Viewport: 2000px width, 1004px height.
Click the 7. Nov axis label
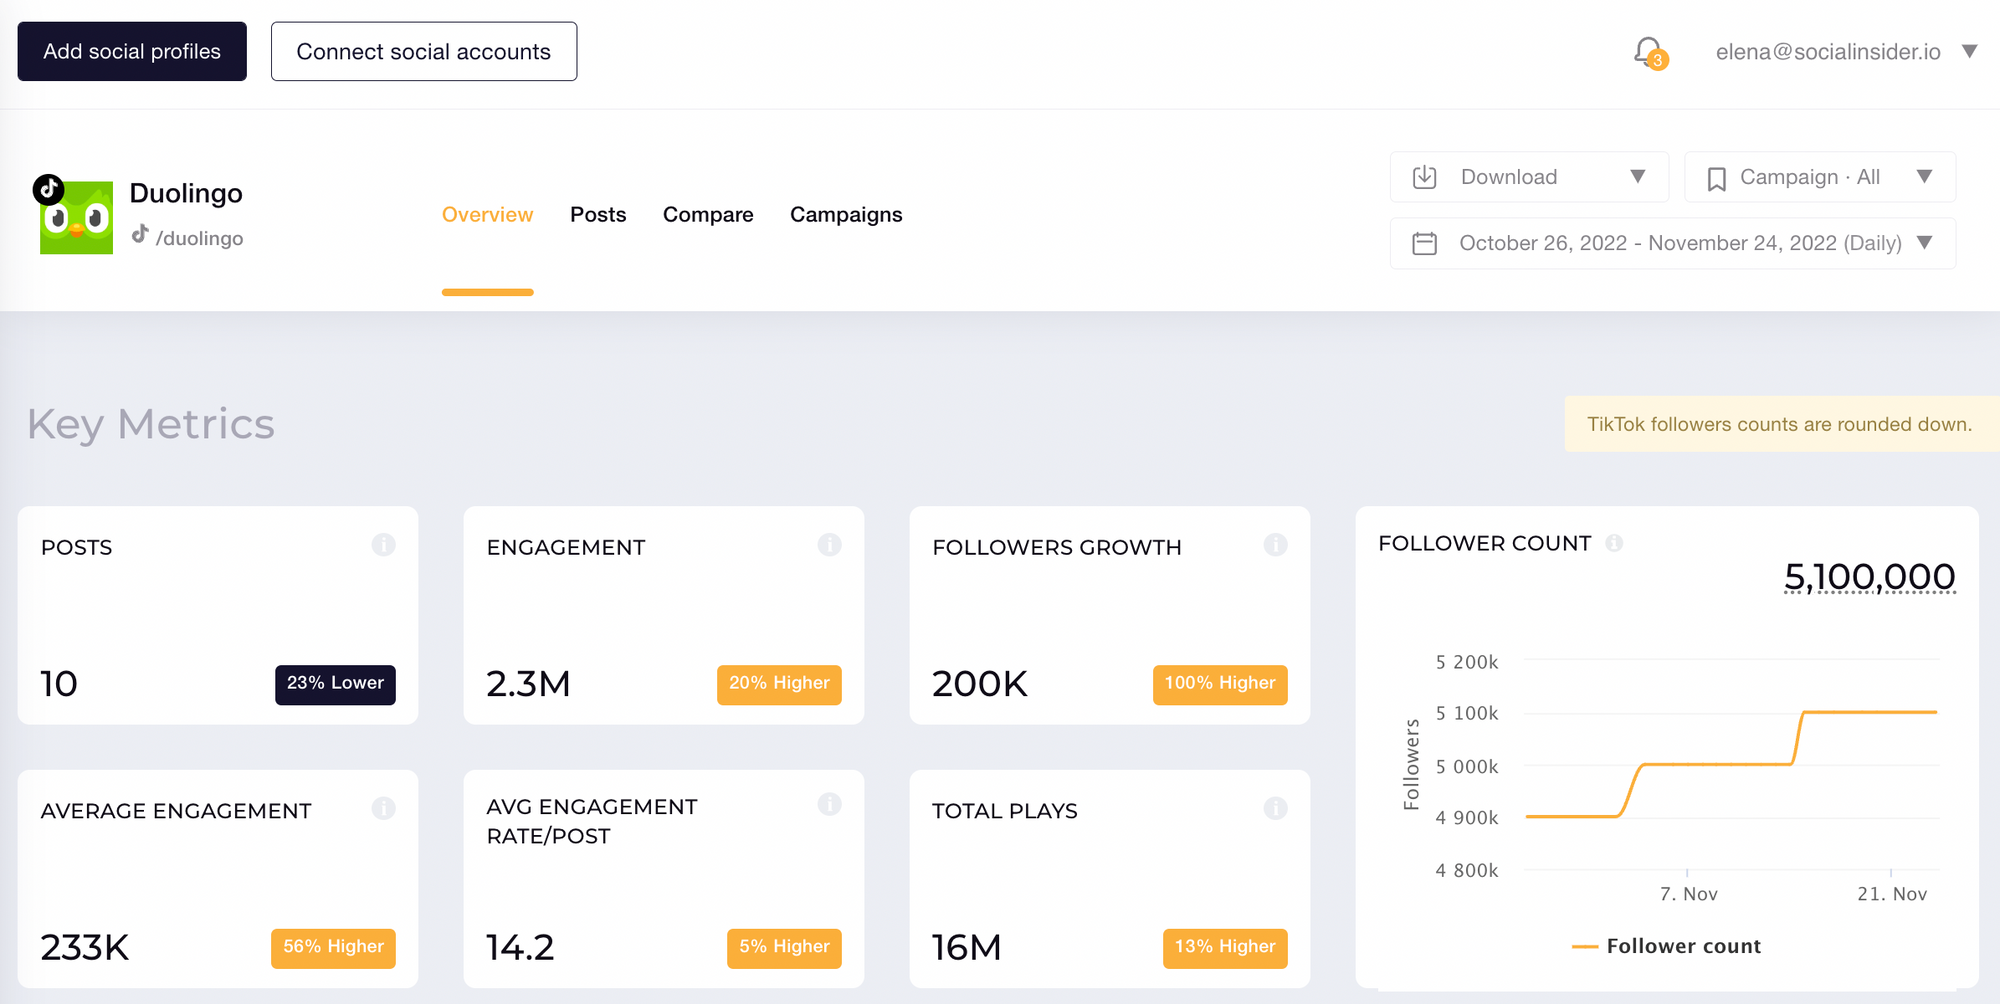point(1688,894)
